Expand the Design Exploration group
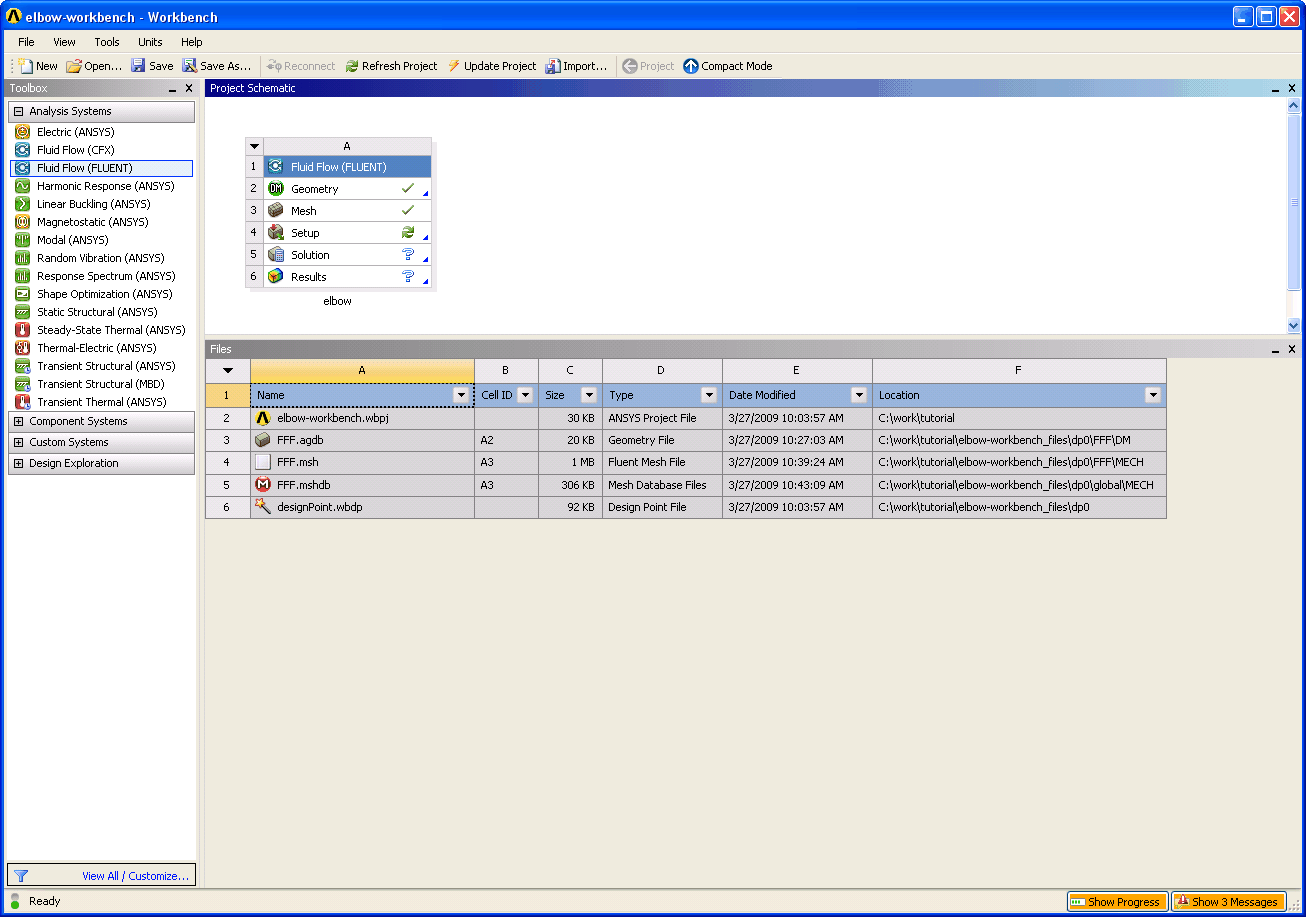Viewport: 1306px width, 917px height. pyautogui.click(x=19, y=464)
